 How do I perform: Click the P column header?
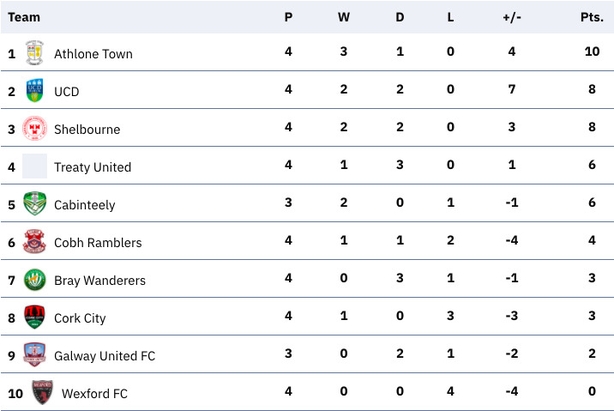tap(288, 17)
